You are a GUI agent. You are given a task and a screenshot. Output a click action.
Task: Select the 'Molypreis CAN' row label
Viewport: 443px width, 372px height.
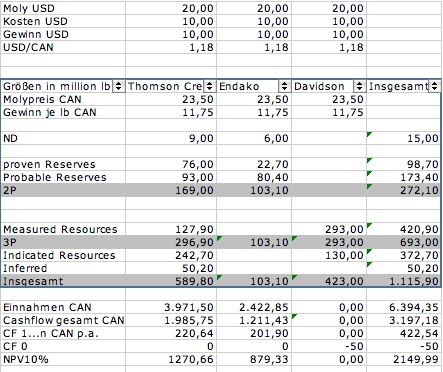pyautogui.click(x=63, y=99)
